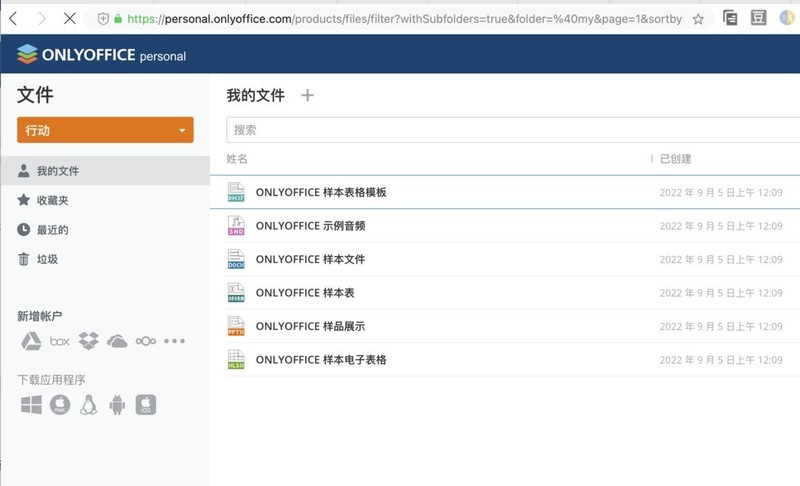
Task: Click the XLSX icon of 样本电子表格
Action: (x=236, y=360)
